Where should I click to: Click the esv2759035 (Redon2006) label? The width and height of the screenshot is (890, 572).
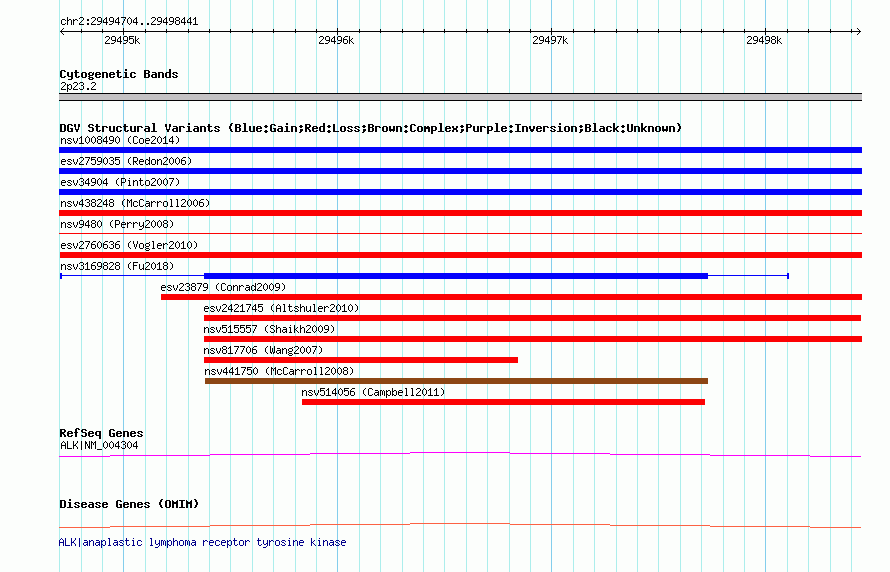coord(126,161)
